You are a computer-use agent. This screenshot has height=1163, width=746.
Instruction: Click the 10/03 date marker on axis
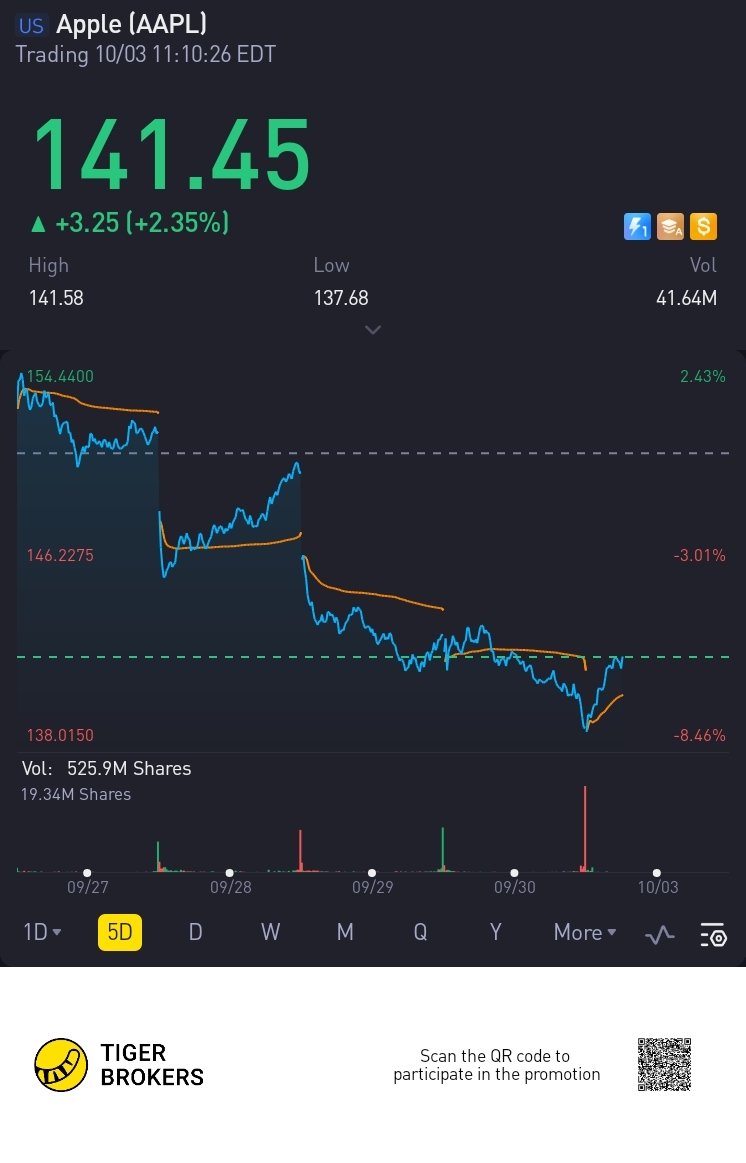point(657,886)
